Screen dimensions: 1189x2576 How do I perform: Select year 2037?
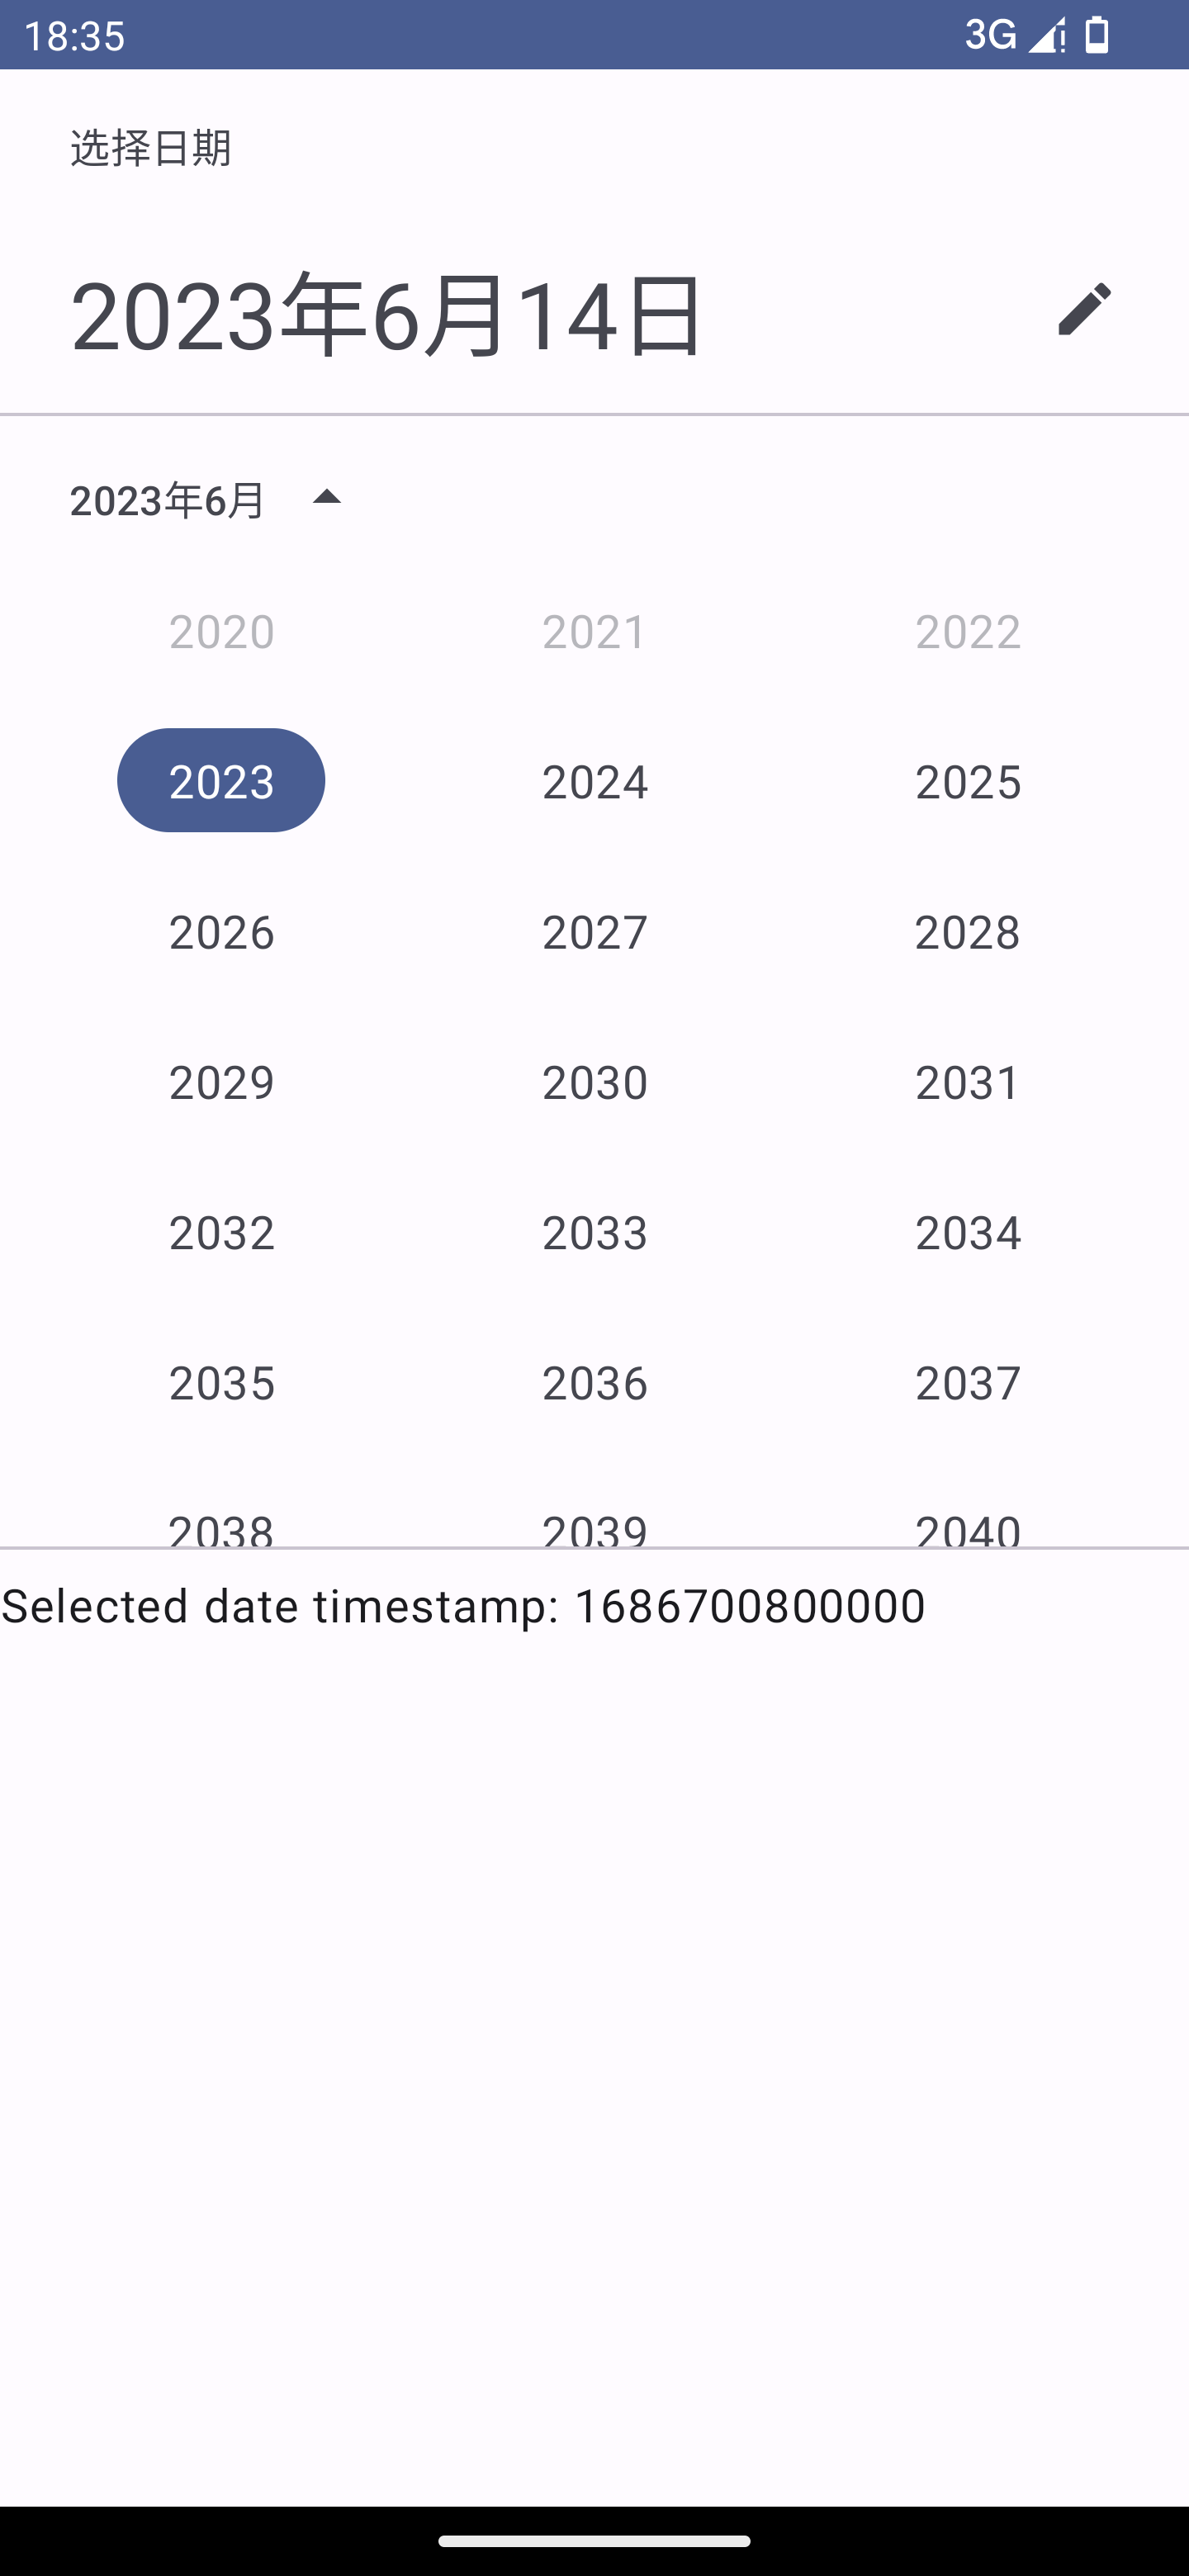point(968,1383)
